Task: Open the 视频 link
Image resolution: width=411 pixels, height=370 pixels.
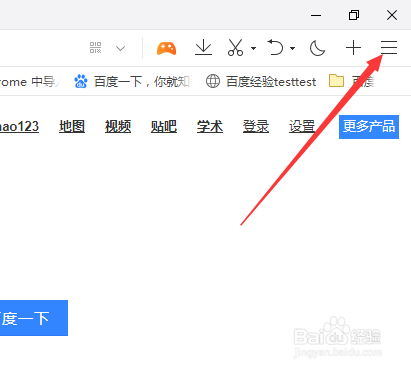Action: point(118,127)
